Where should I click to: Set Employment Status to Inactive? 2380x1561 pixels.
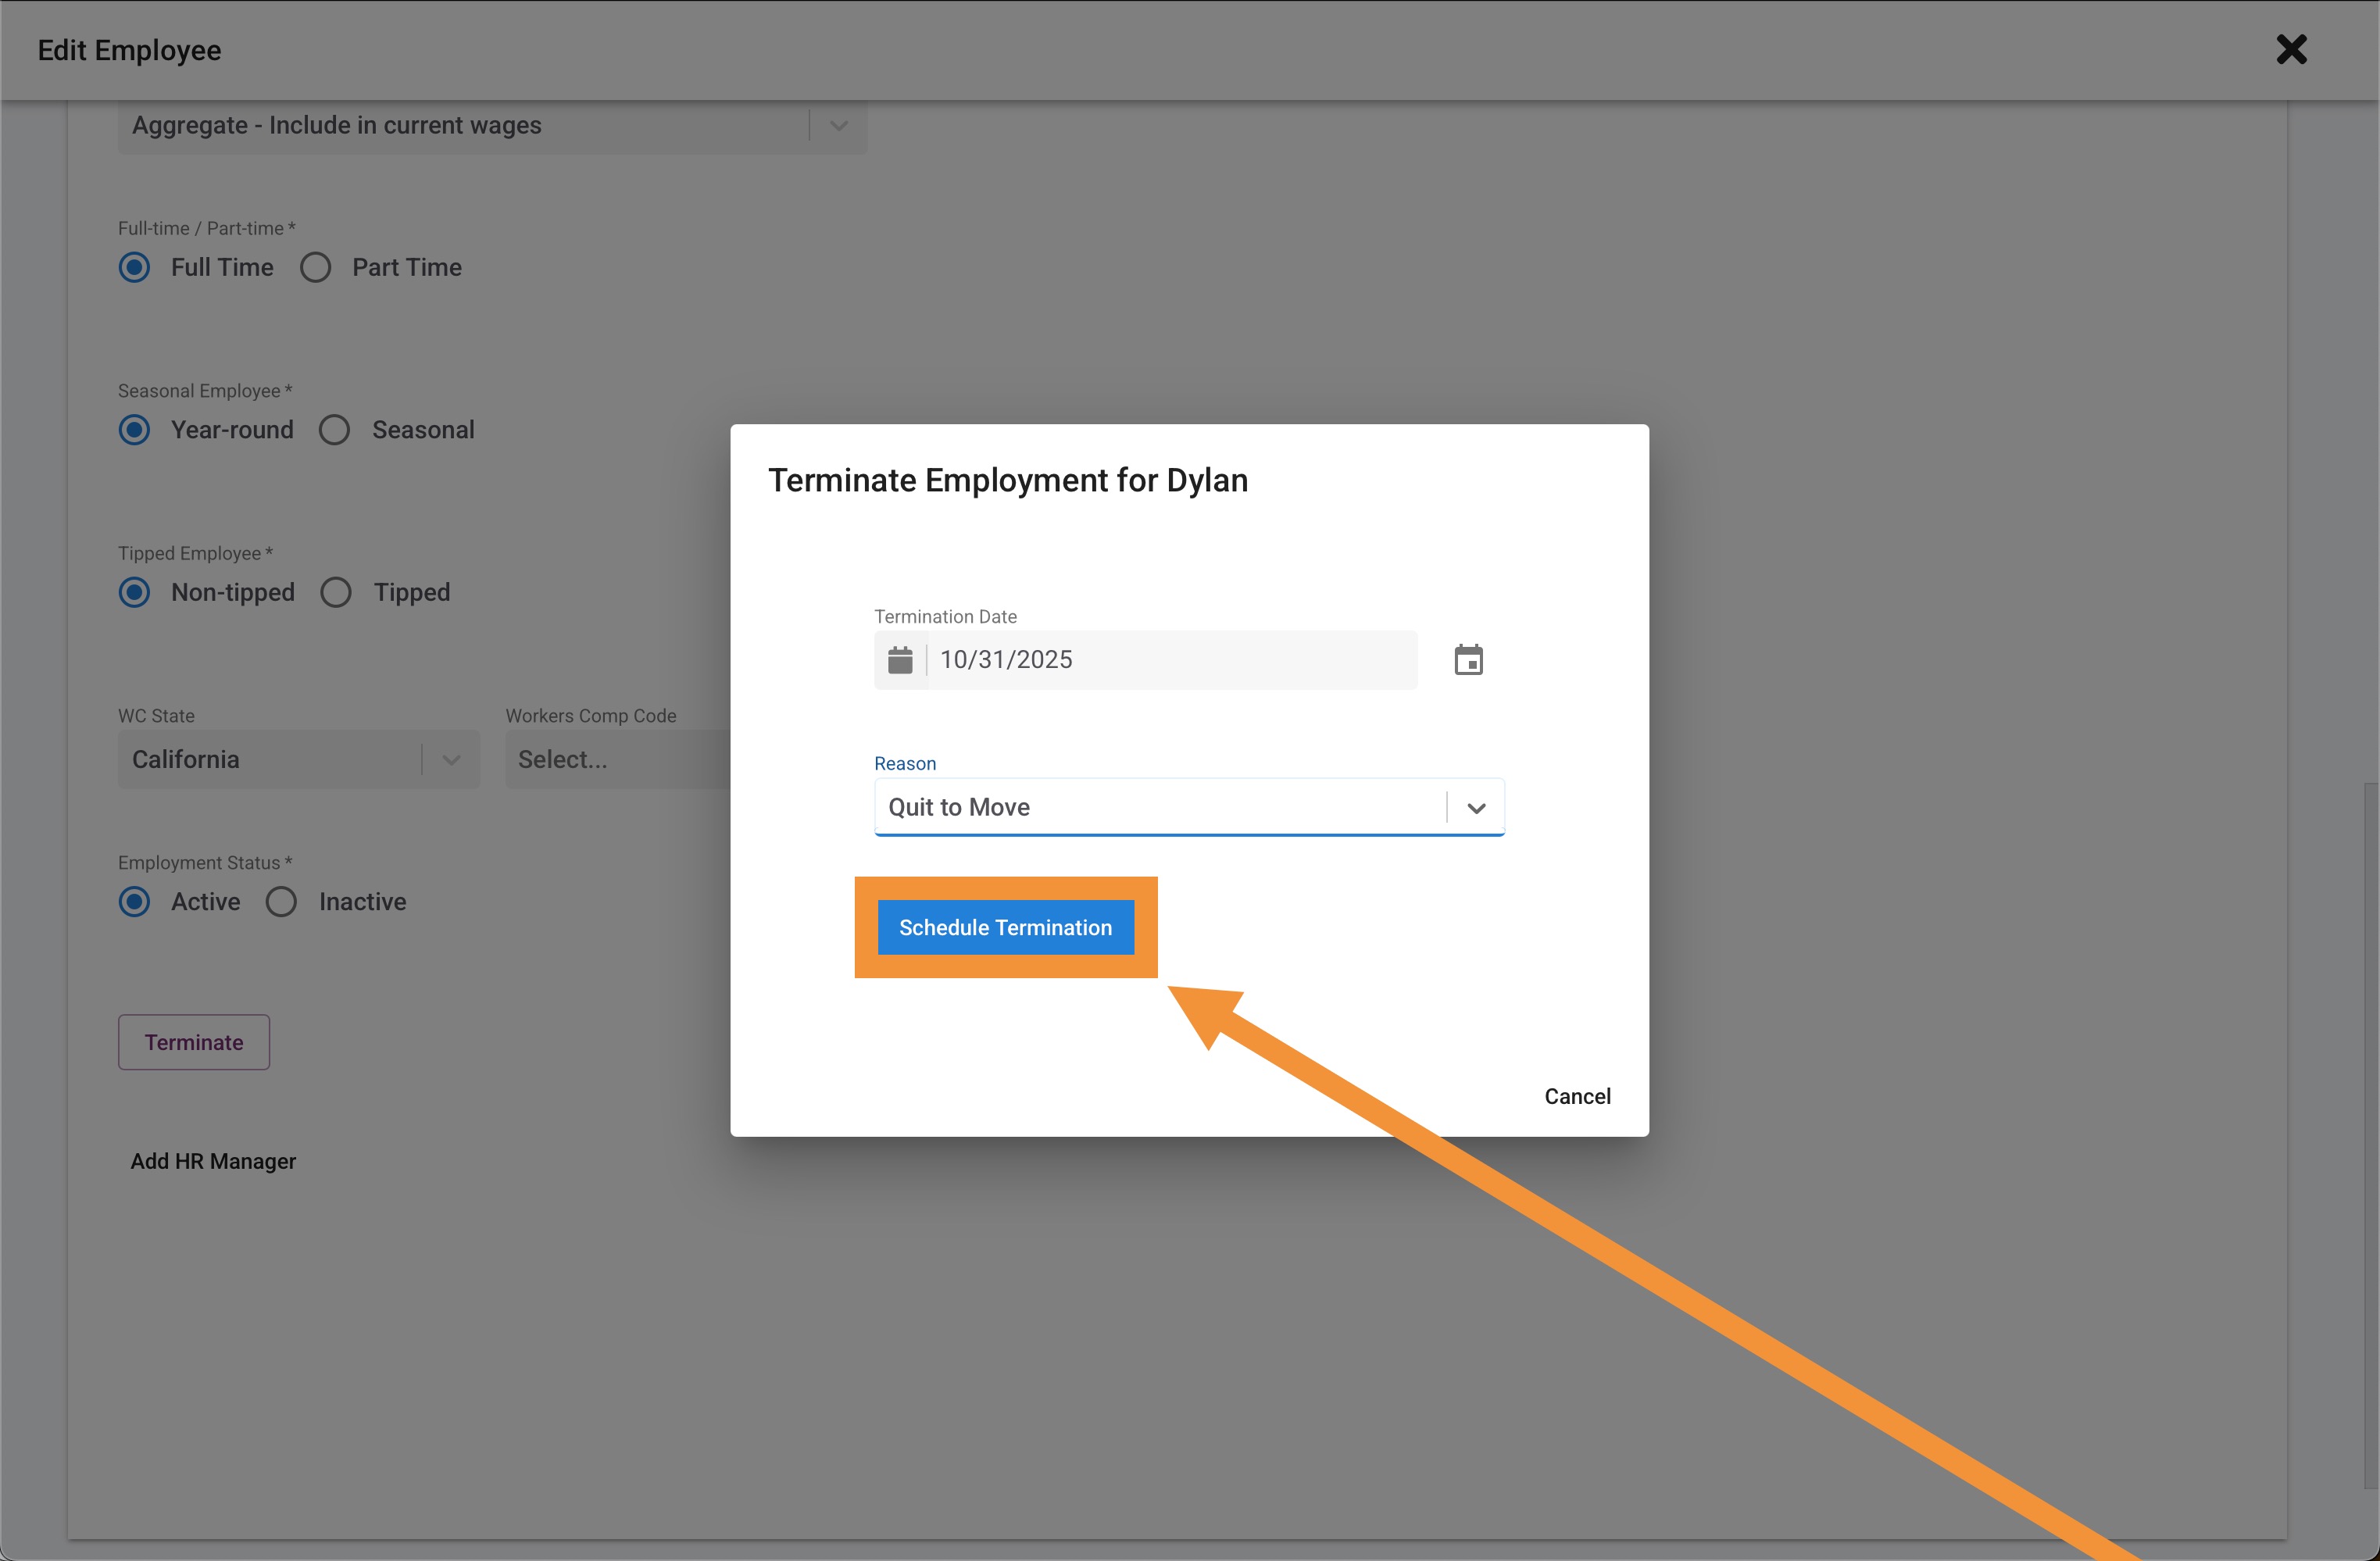click(x=282, y=902)
